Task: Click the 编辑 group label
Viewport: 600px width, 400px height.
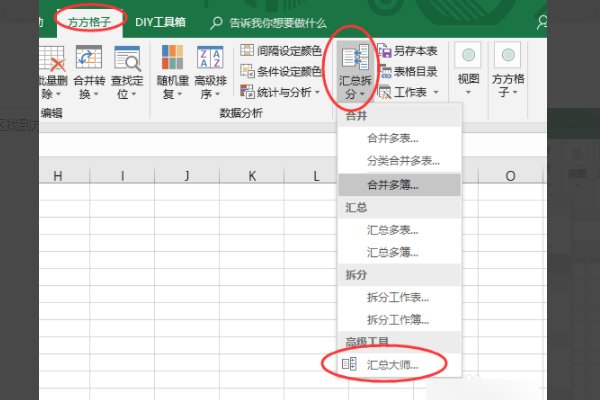Action: (x=51, y=113)
